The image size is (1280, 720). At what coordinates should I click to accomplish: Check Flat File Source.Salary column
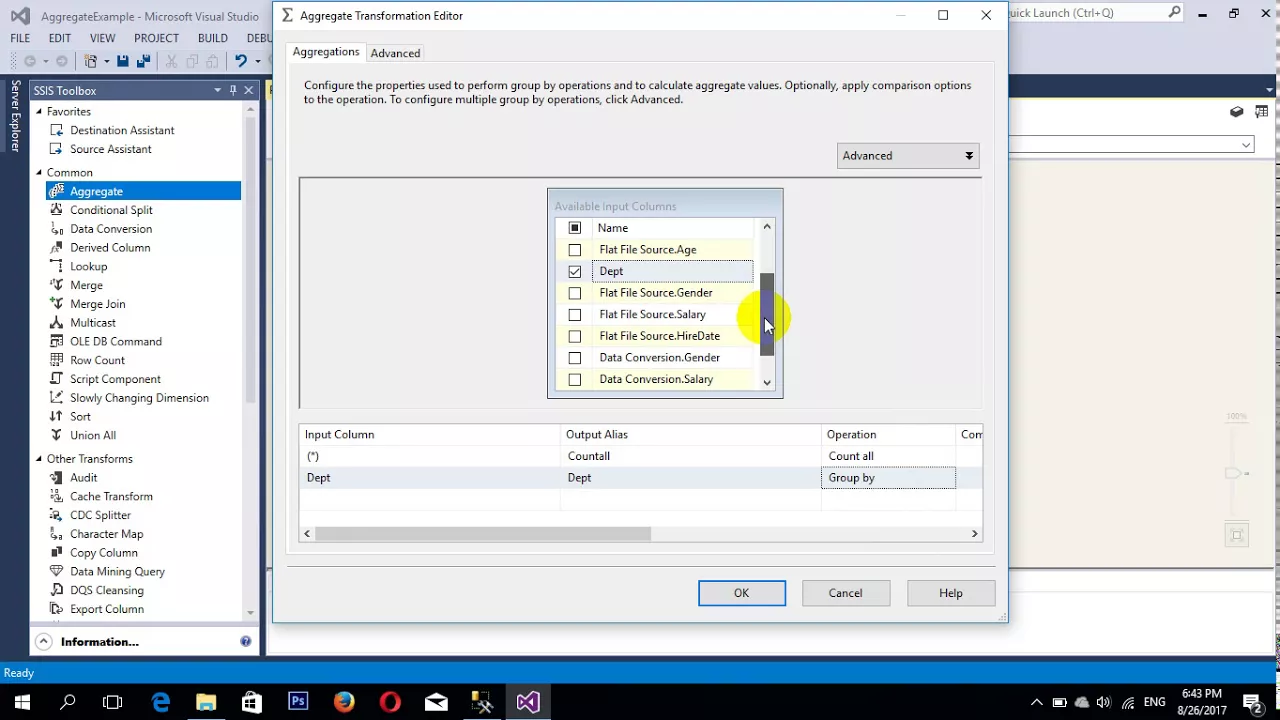[575, 315]
